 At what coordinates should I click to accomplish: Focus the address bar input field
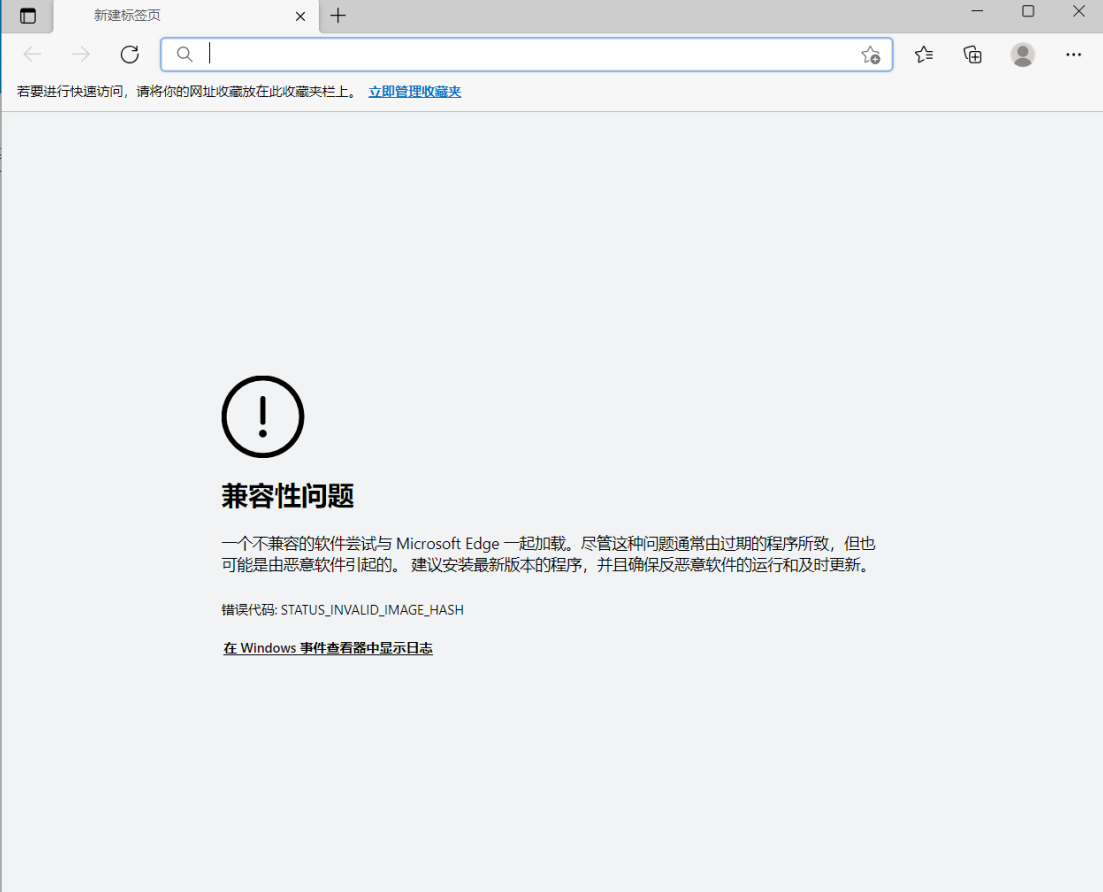[x=528, y=54]
